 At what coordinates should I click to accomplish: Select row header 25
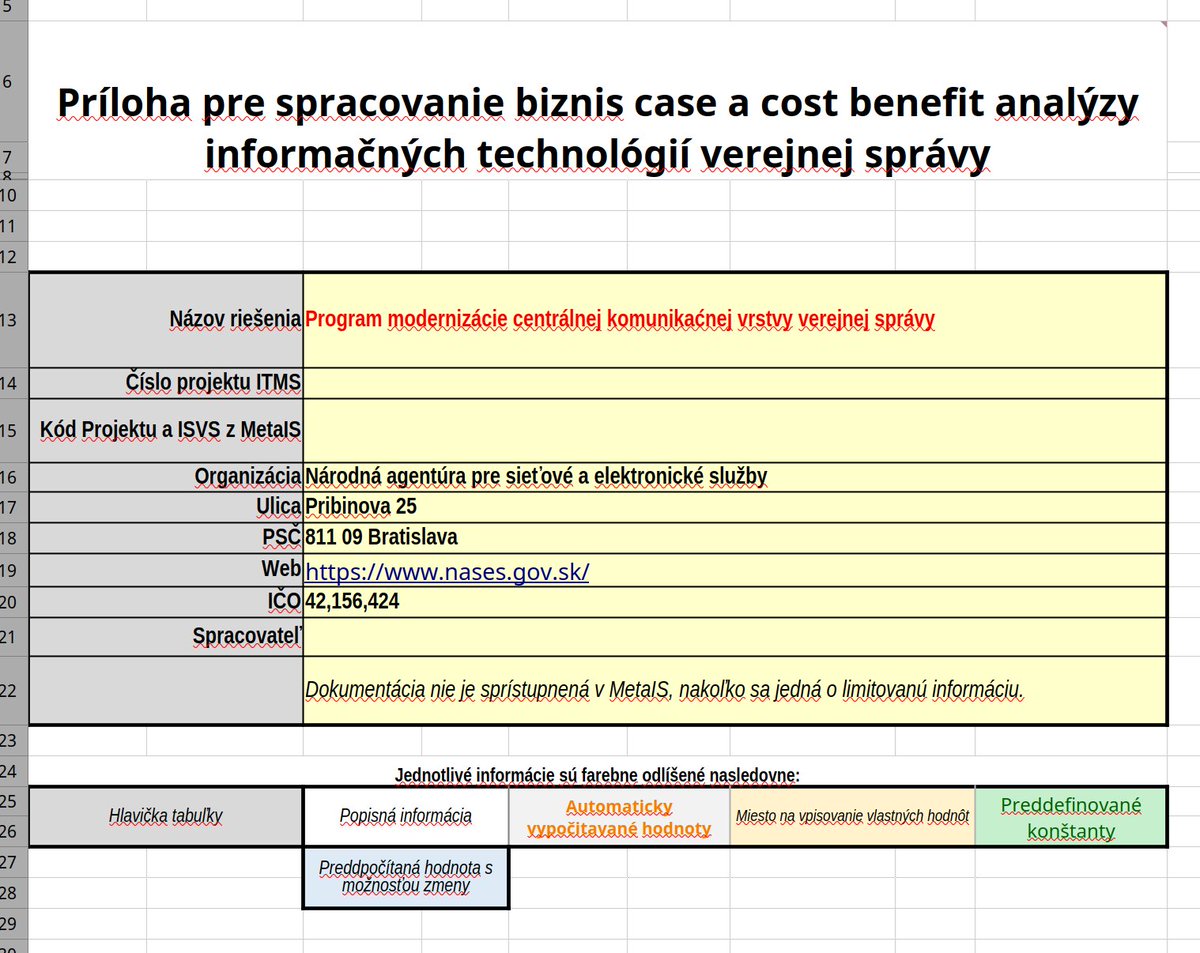coord(14,802)
